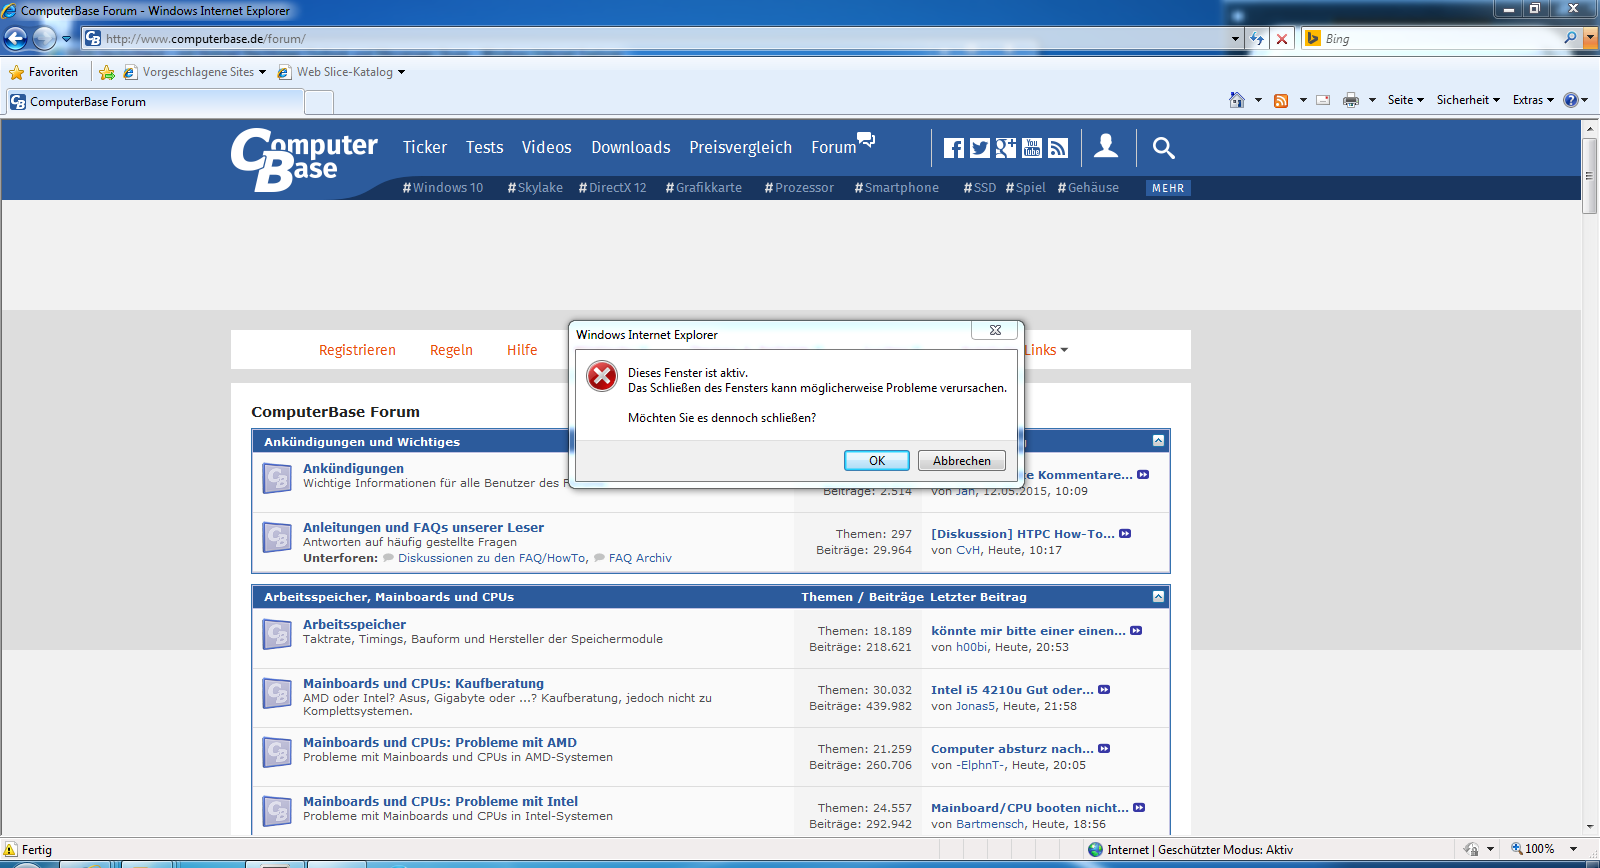1600x868 pixels.
Task: Open the zoom level 100% dropdown
Action: pos(1573,849)
